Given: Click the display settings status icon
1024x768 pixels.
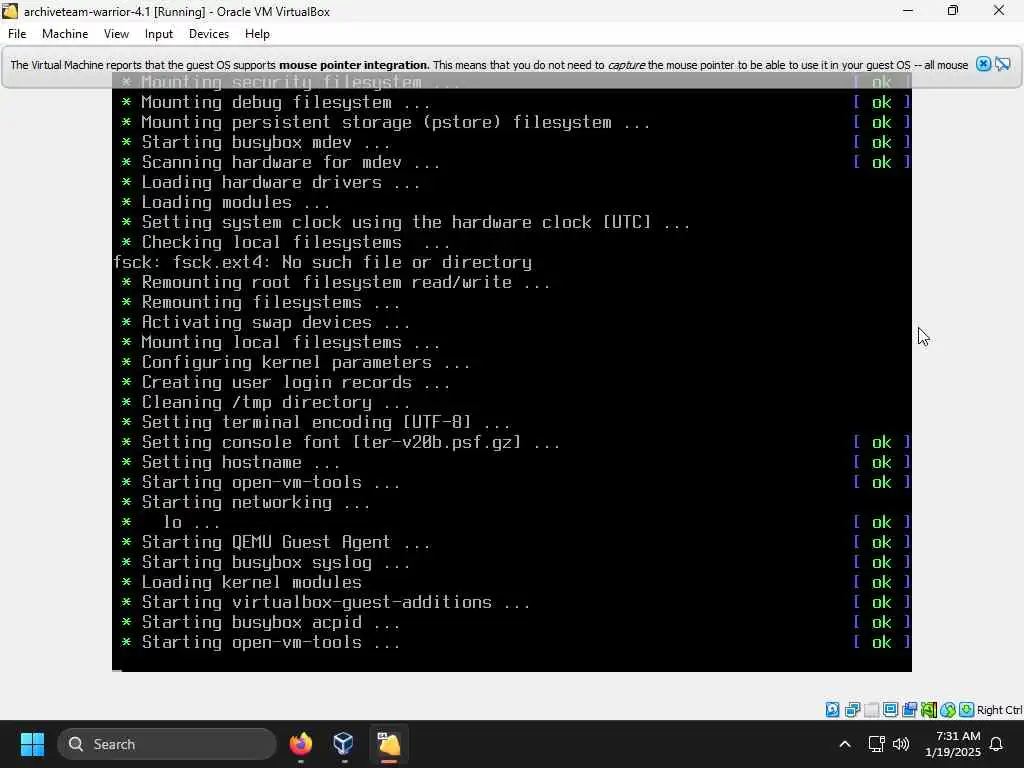Looking at the screenshot, I should pyautogui.click(x=890, y=710).
